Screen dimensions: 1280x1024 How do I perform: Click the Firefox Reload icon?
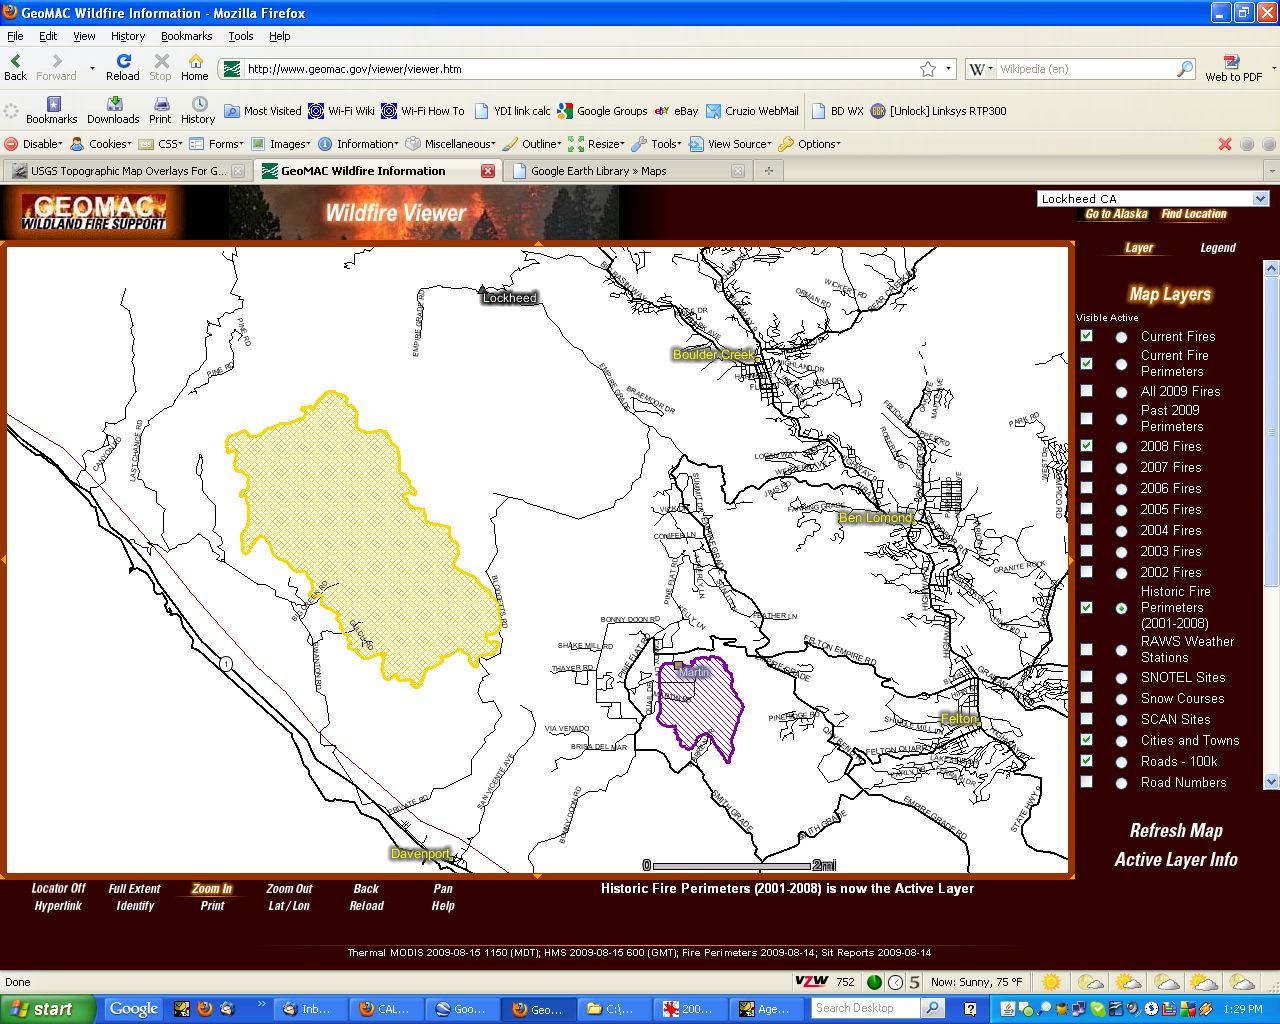tap(123, 62)
